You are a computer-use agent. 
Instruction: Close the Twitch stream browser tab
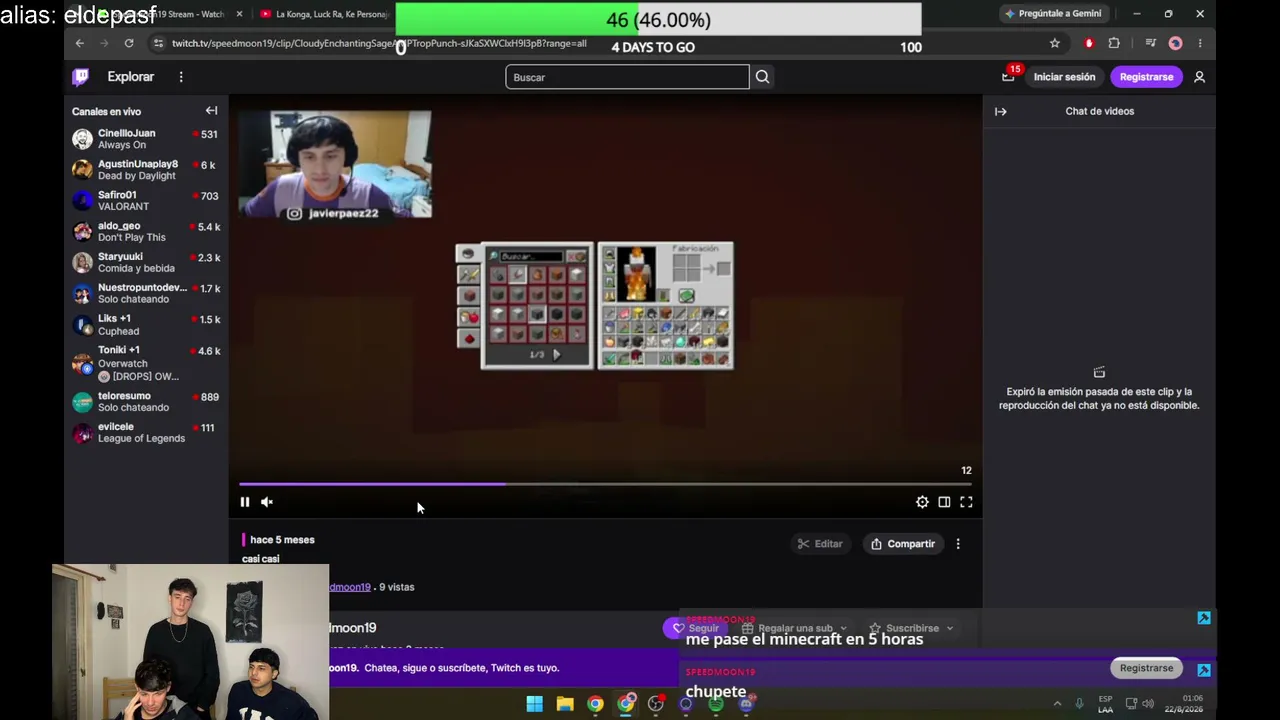pyautogui.click(x=239, y=14)
